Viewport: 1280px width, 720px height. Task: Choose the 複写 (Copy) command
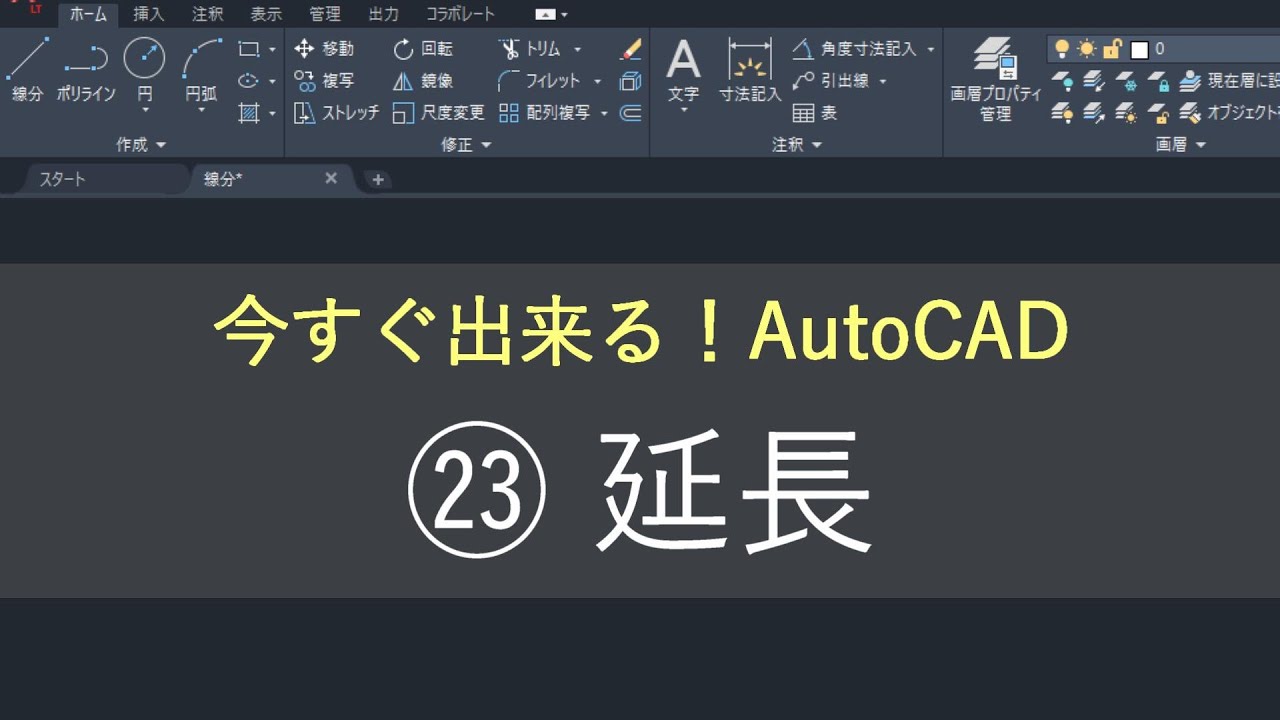click(x=325, y=81)
